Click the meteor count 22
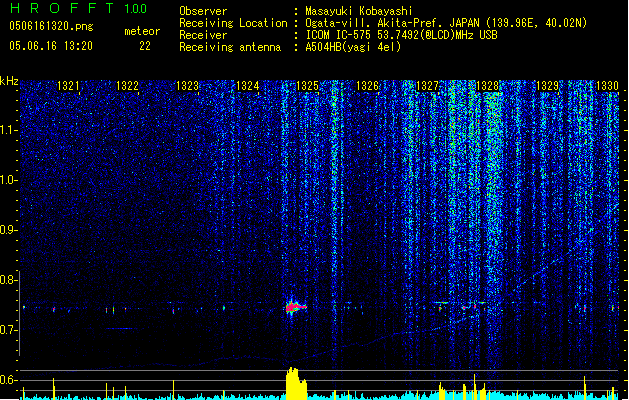 [145, 46]
